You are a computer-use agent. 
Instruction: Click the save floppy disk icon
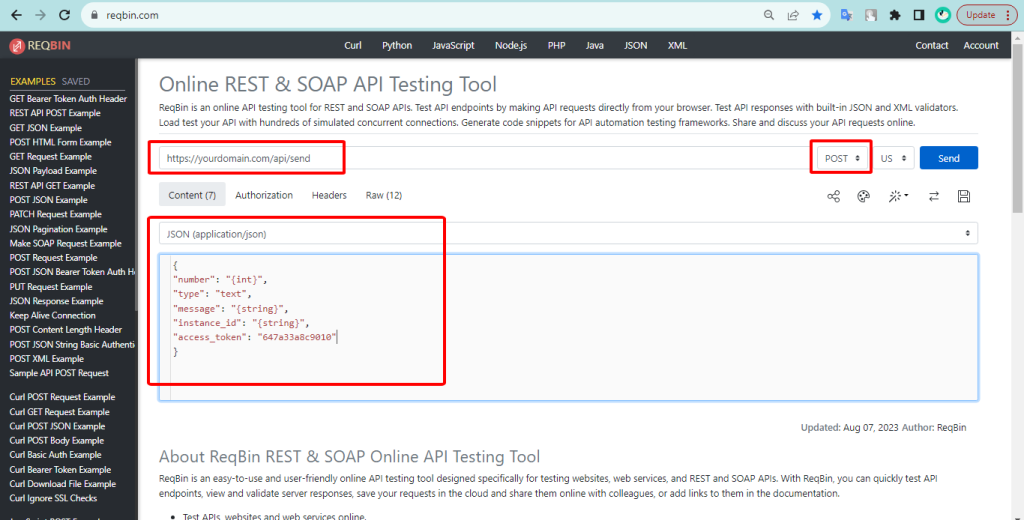pyautogui.click(x=964, y=196)
